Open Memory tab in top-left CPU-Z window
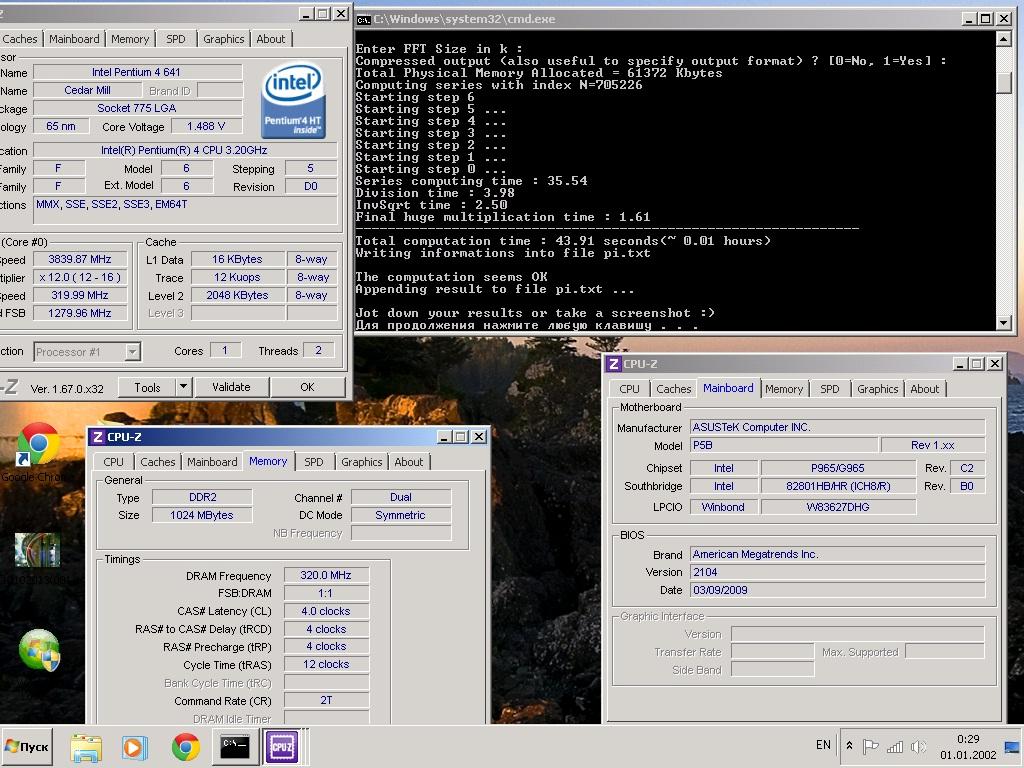The width and height of the screenshot is (1024, 768). (x=130, y=39)
